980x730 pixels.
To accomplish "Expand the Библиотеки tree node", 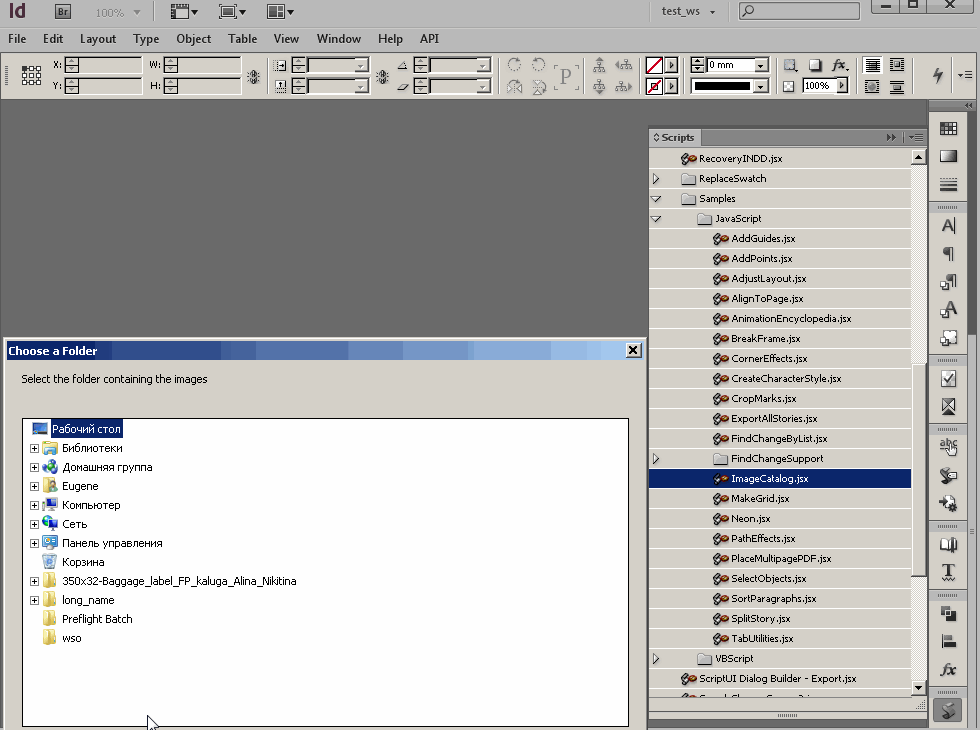I will [x=34, y=449].
